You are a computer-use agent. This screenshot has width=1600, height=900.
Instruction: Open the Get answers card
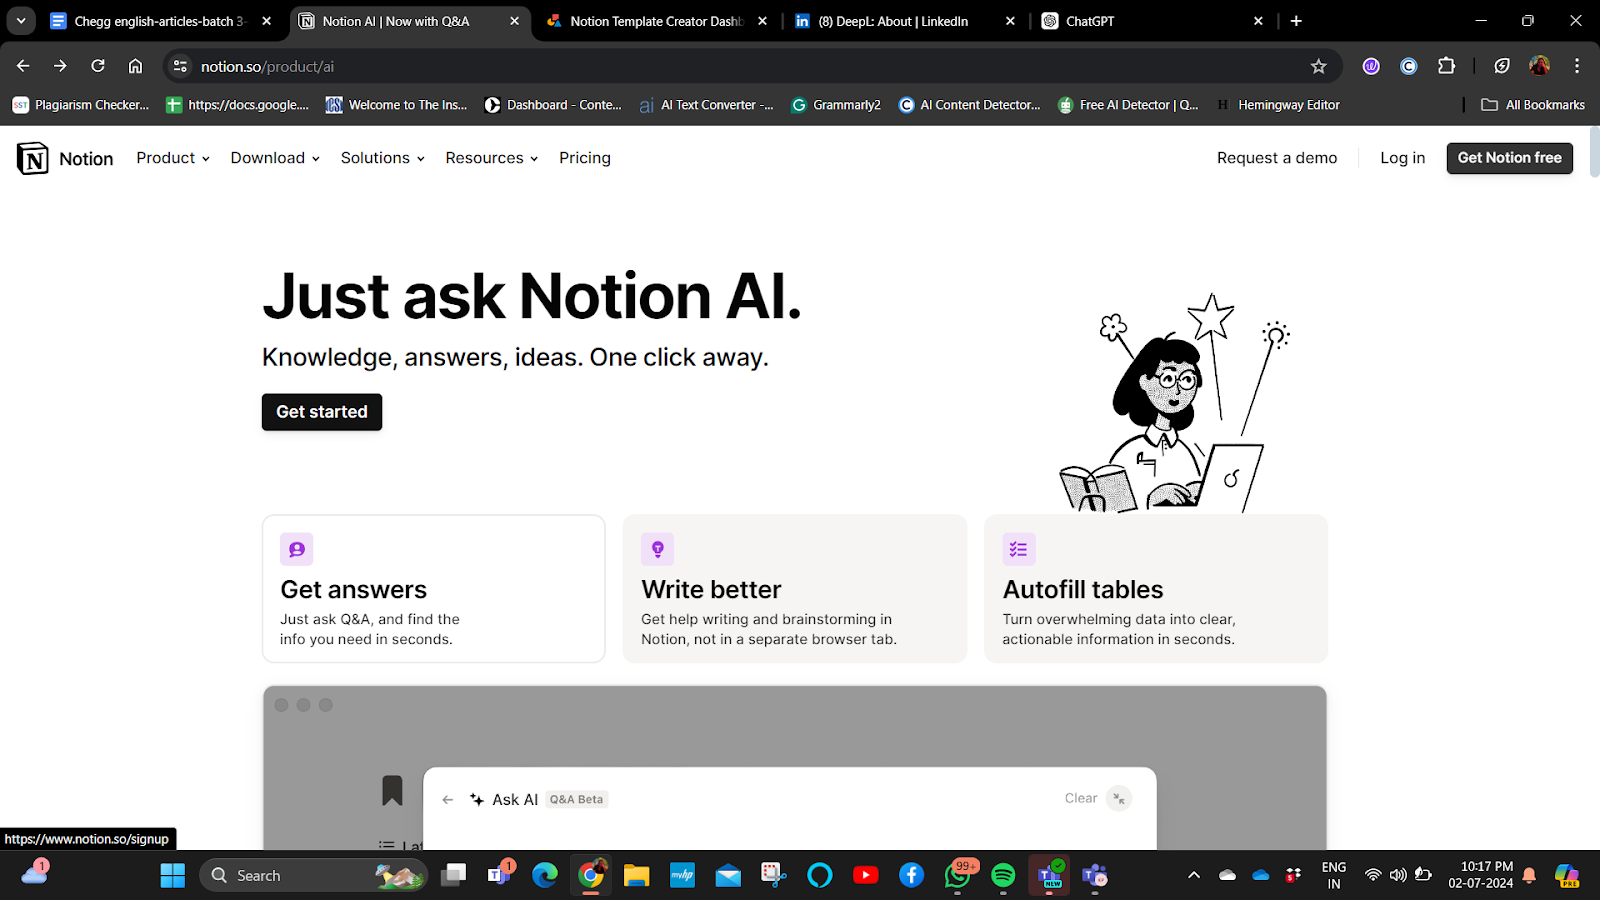[x=434, y=589]
